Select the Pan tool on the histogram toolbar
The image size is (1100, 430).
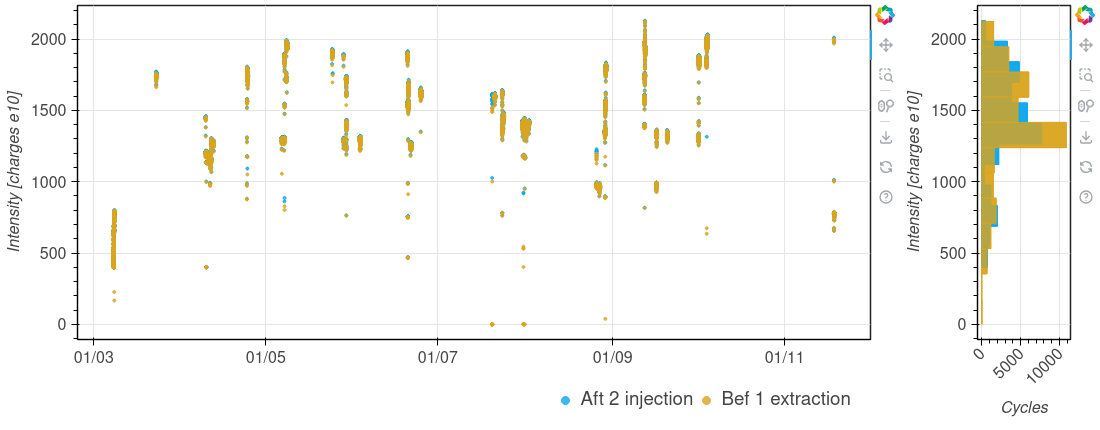[x=1085, y=45]
